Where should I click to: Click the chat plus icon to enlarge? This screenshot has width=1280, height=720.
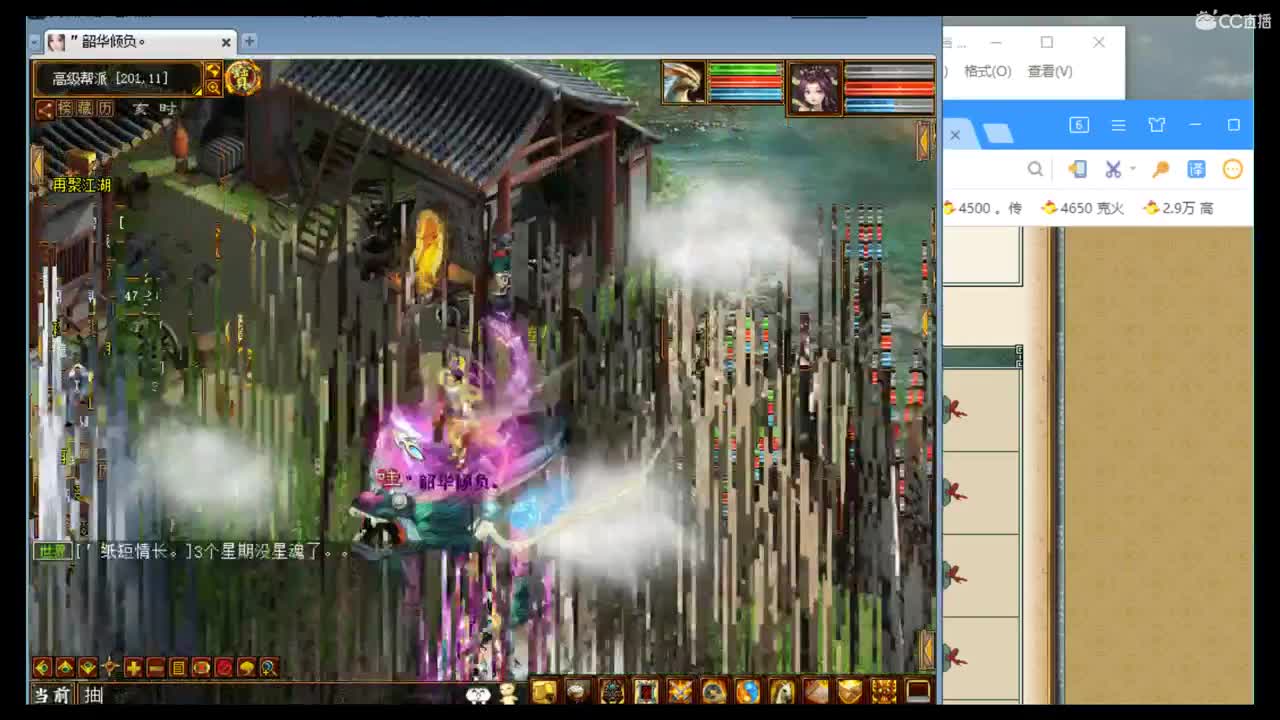[133, 667]
